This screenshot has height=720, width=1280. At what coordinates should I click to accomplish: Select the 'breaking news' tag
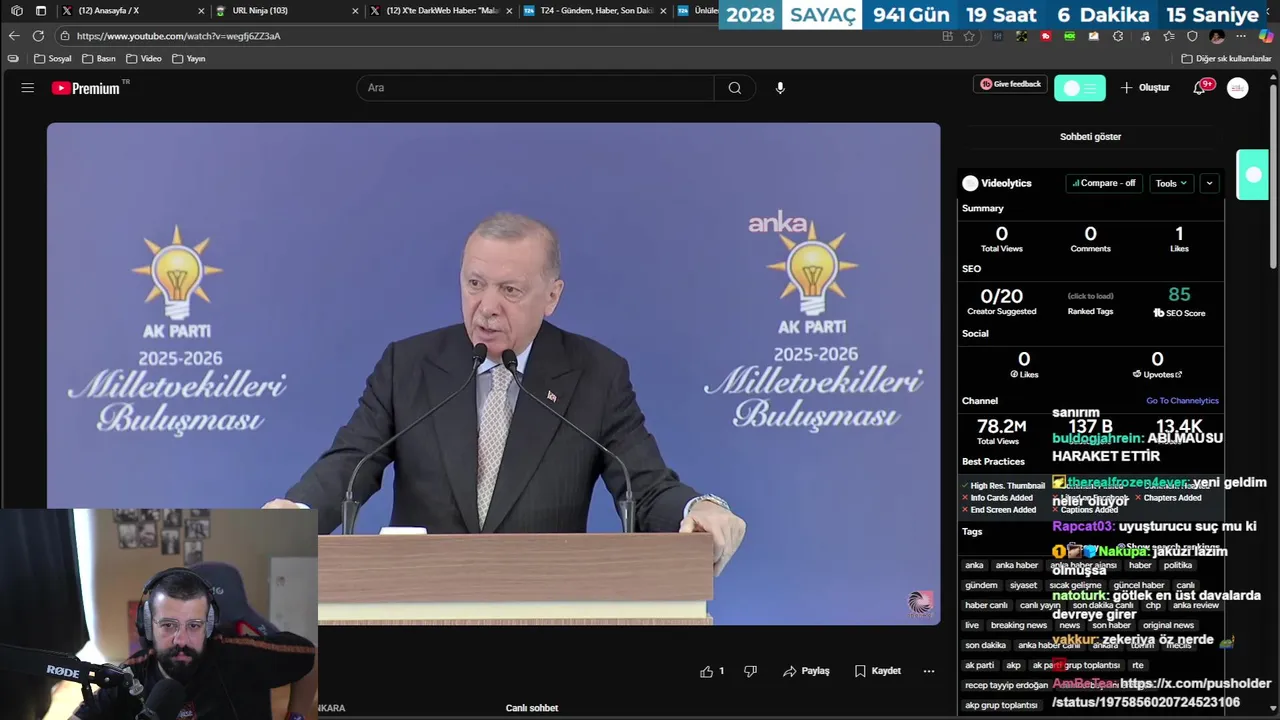pyautogui.click(x=1018, y=625)
